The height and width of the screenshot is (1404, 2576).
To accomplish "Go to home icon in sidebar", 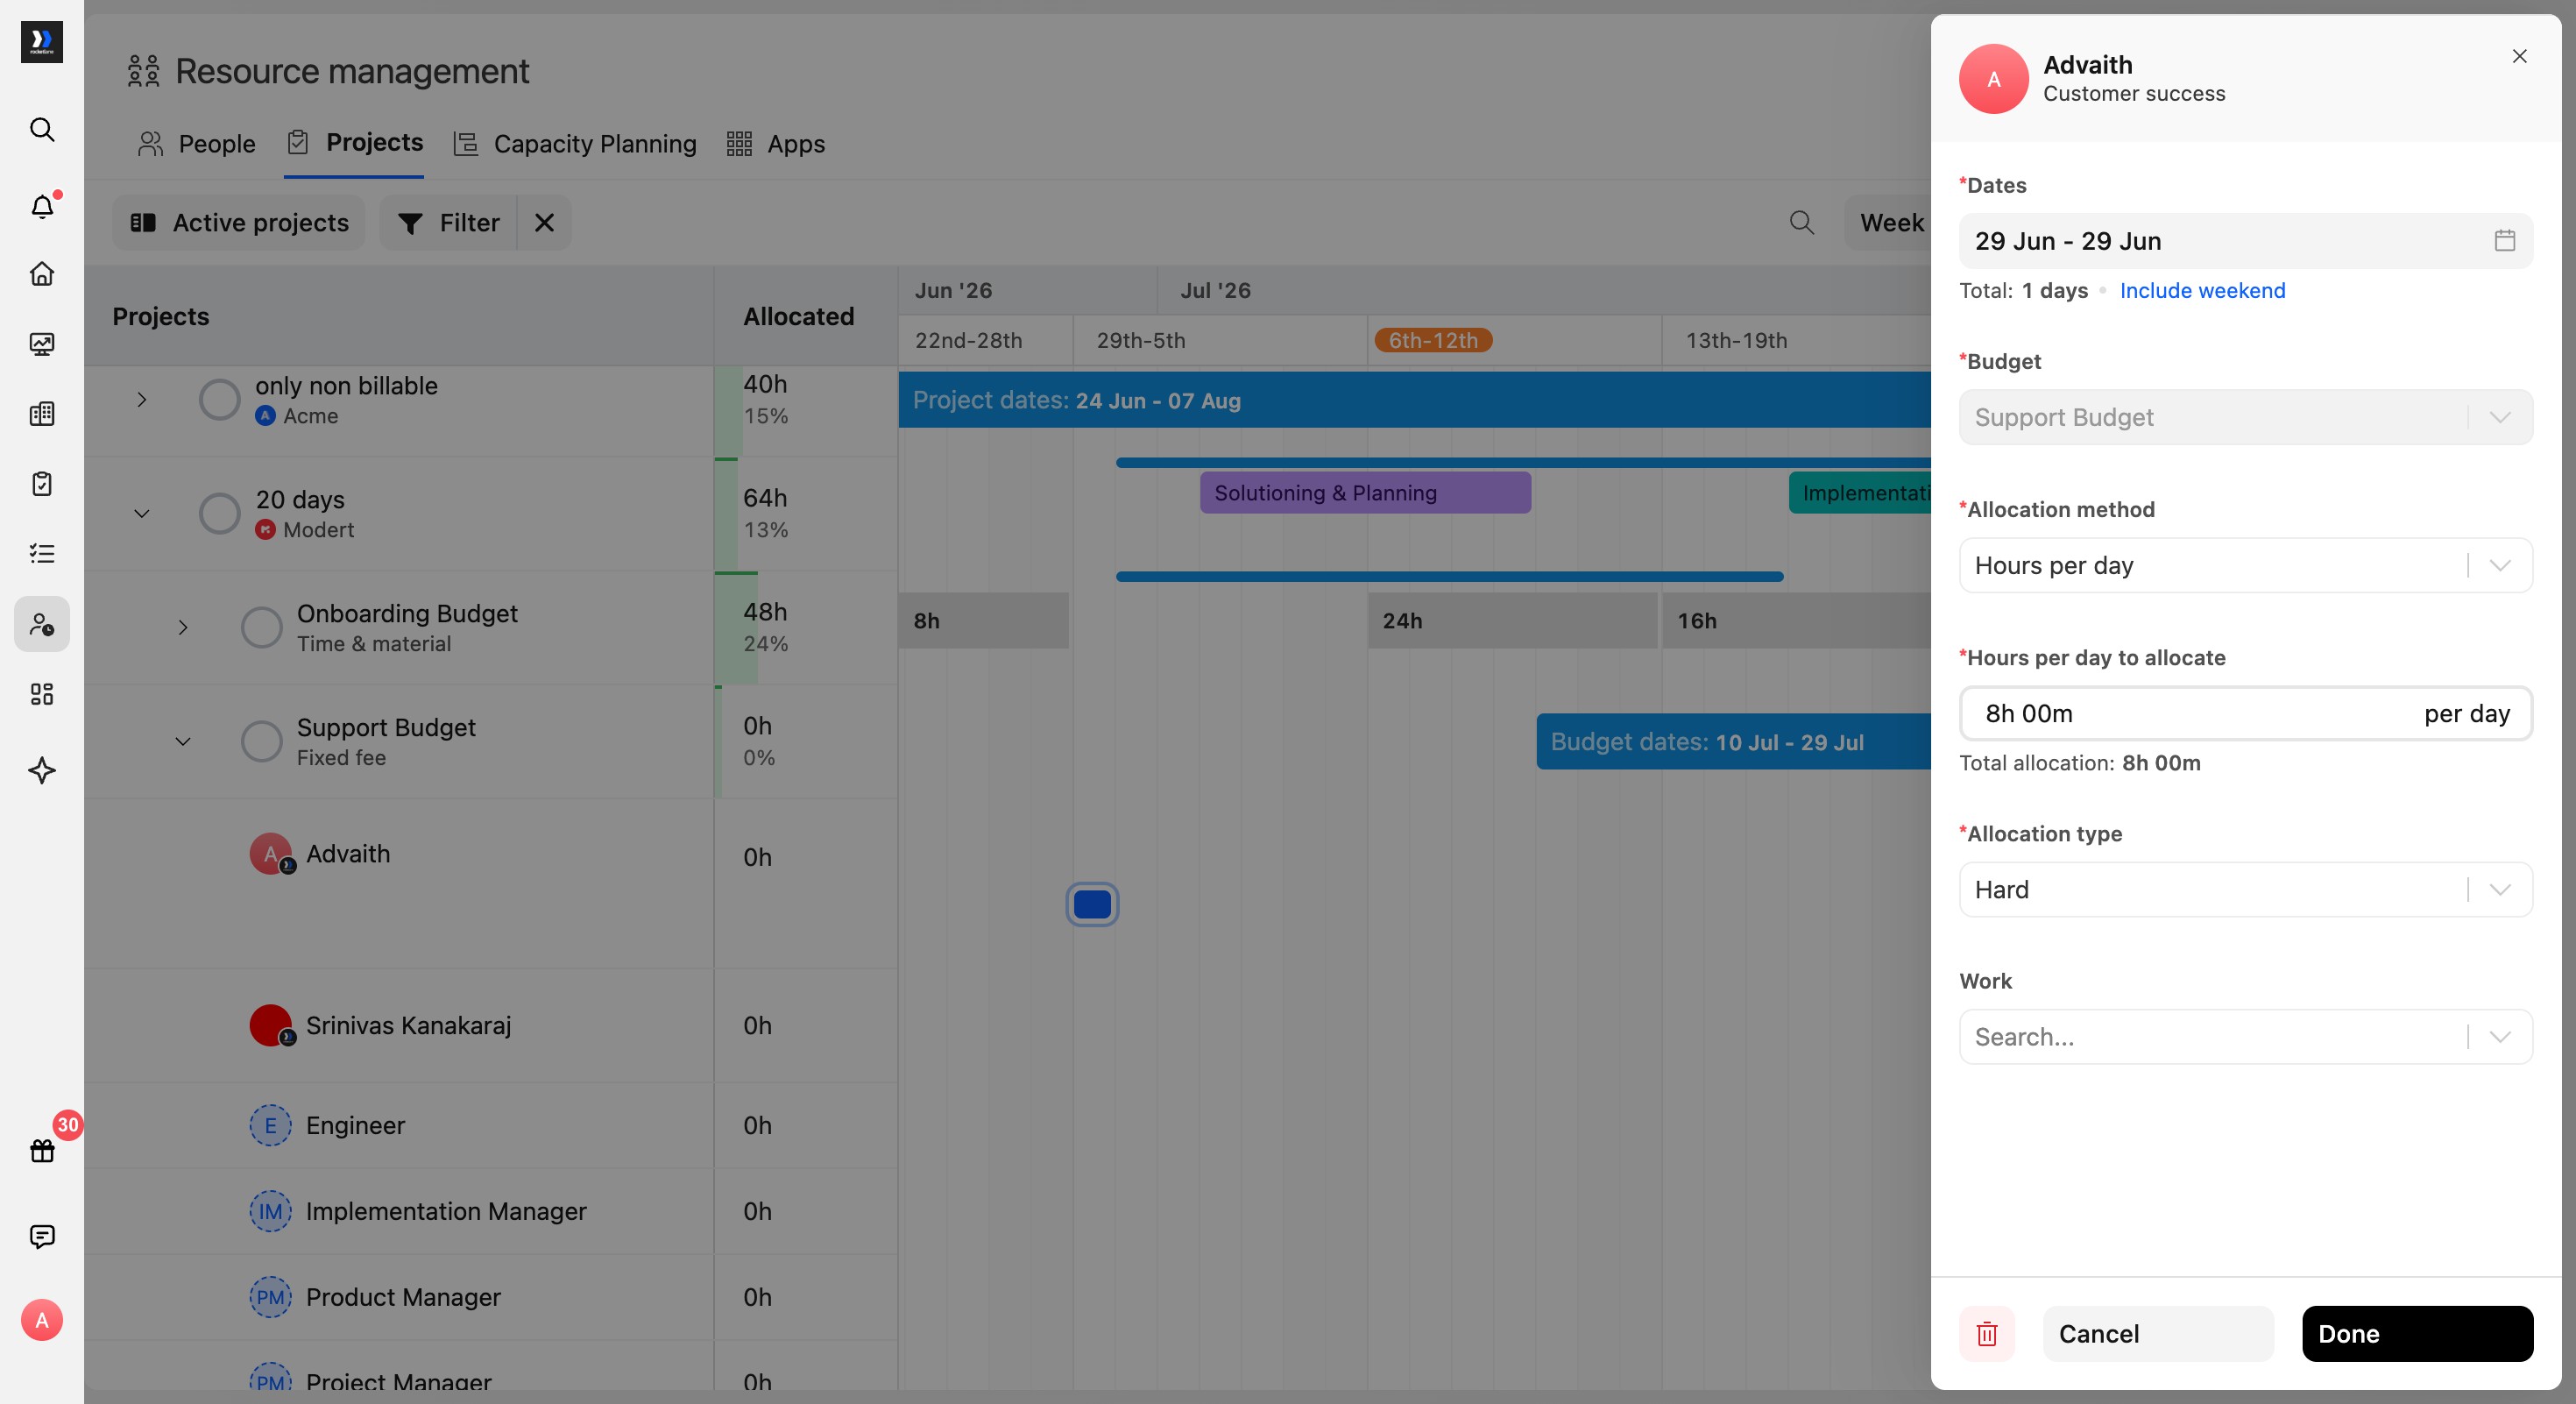I will tap(42, 274).
